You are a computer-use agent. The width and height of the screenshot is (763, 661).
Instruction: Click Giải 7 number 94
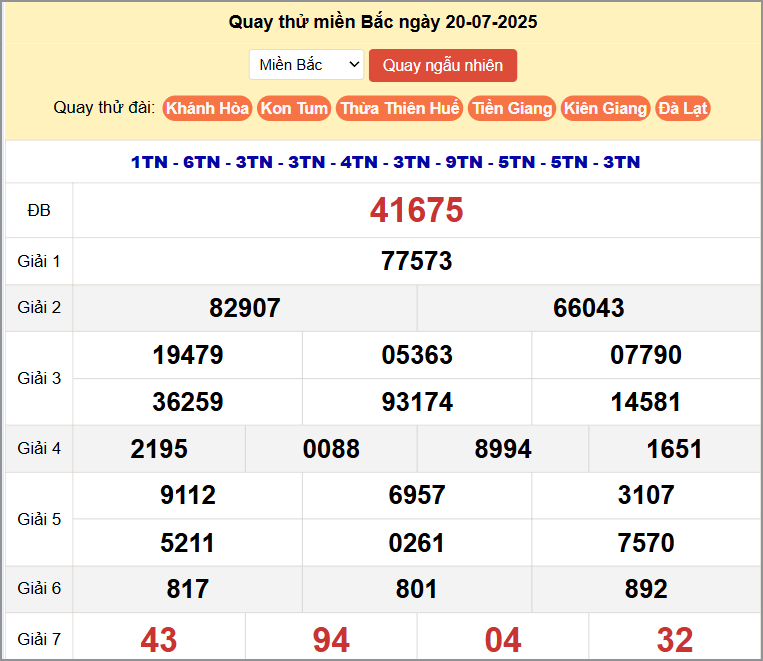tap(331, 640)
